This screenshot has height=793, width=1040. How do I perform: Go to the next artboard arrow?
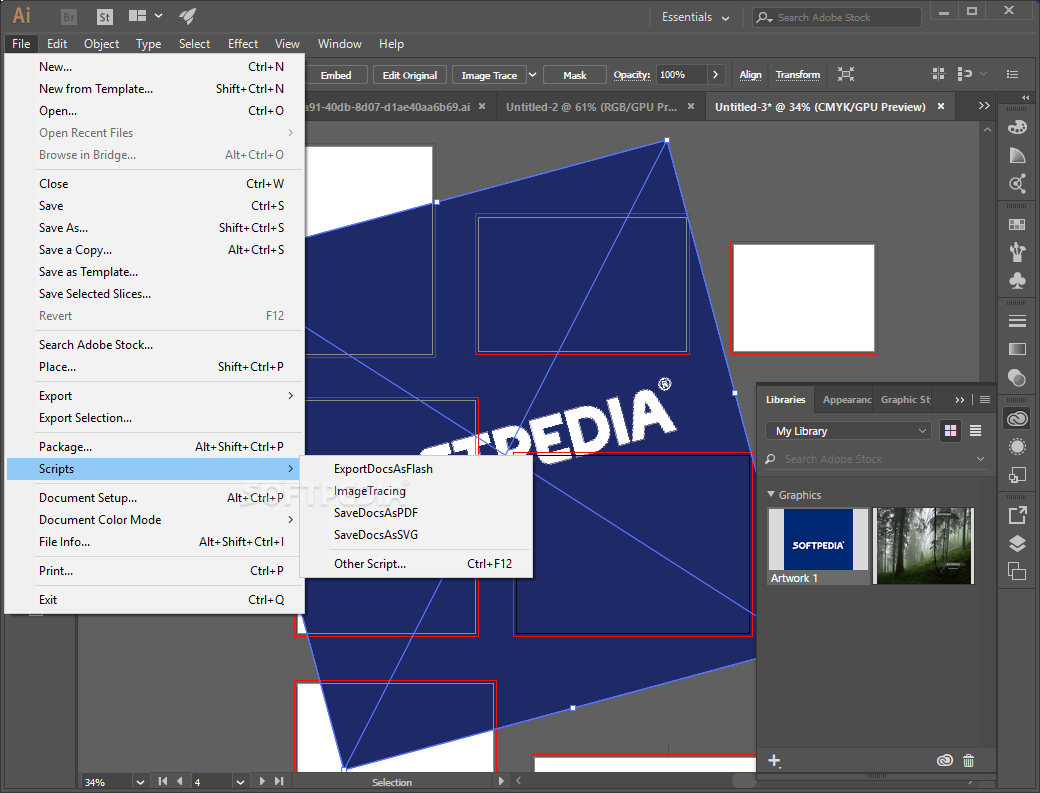point(263,782)
